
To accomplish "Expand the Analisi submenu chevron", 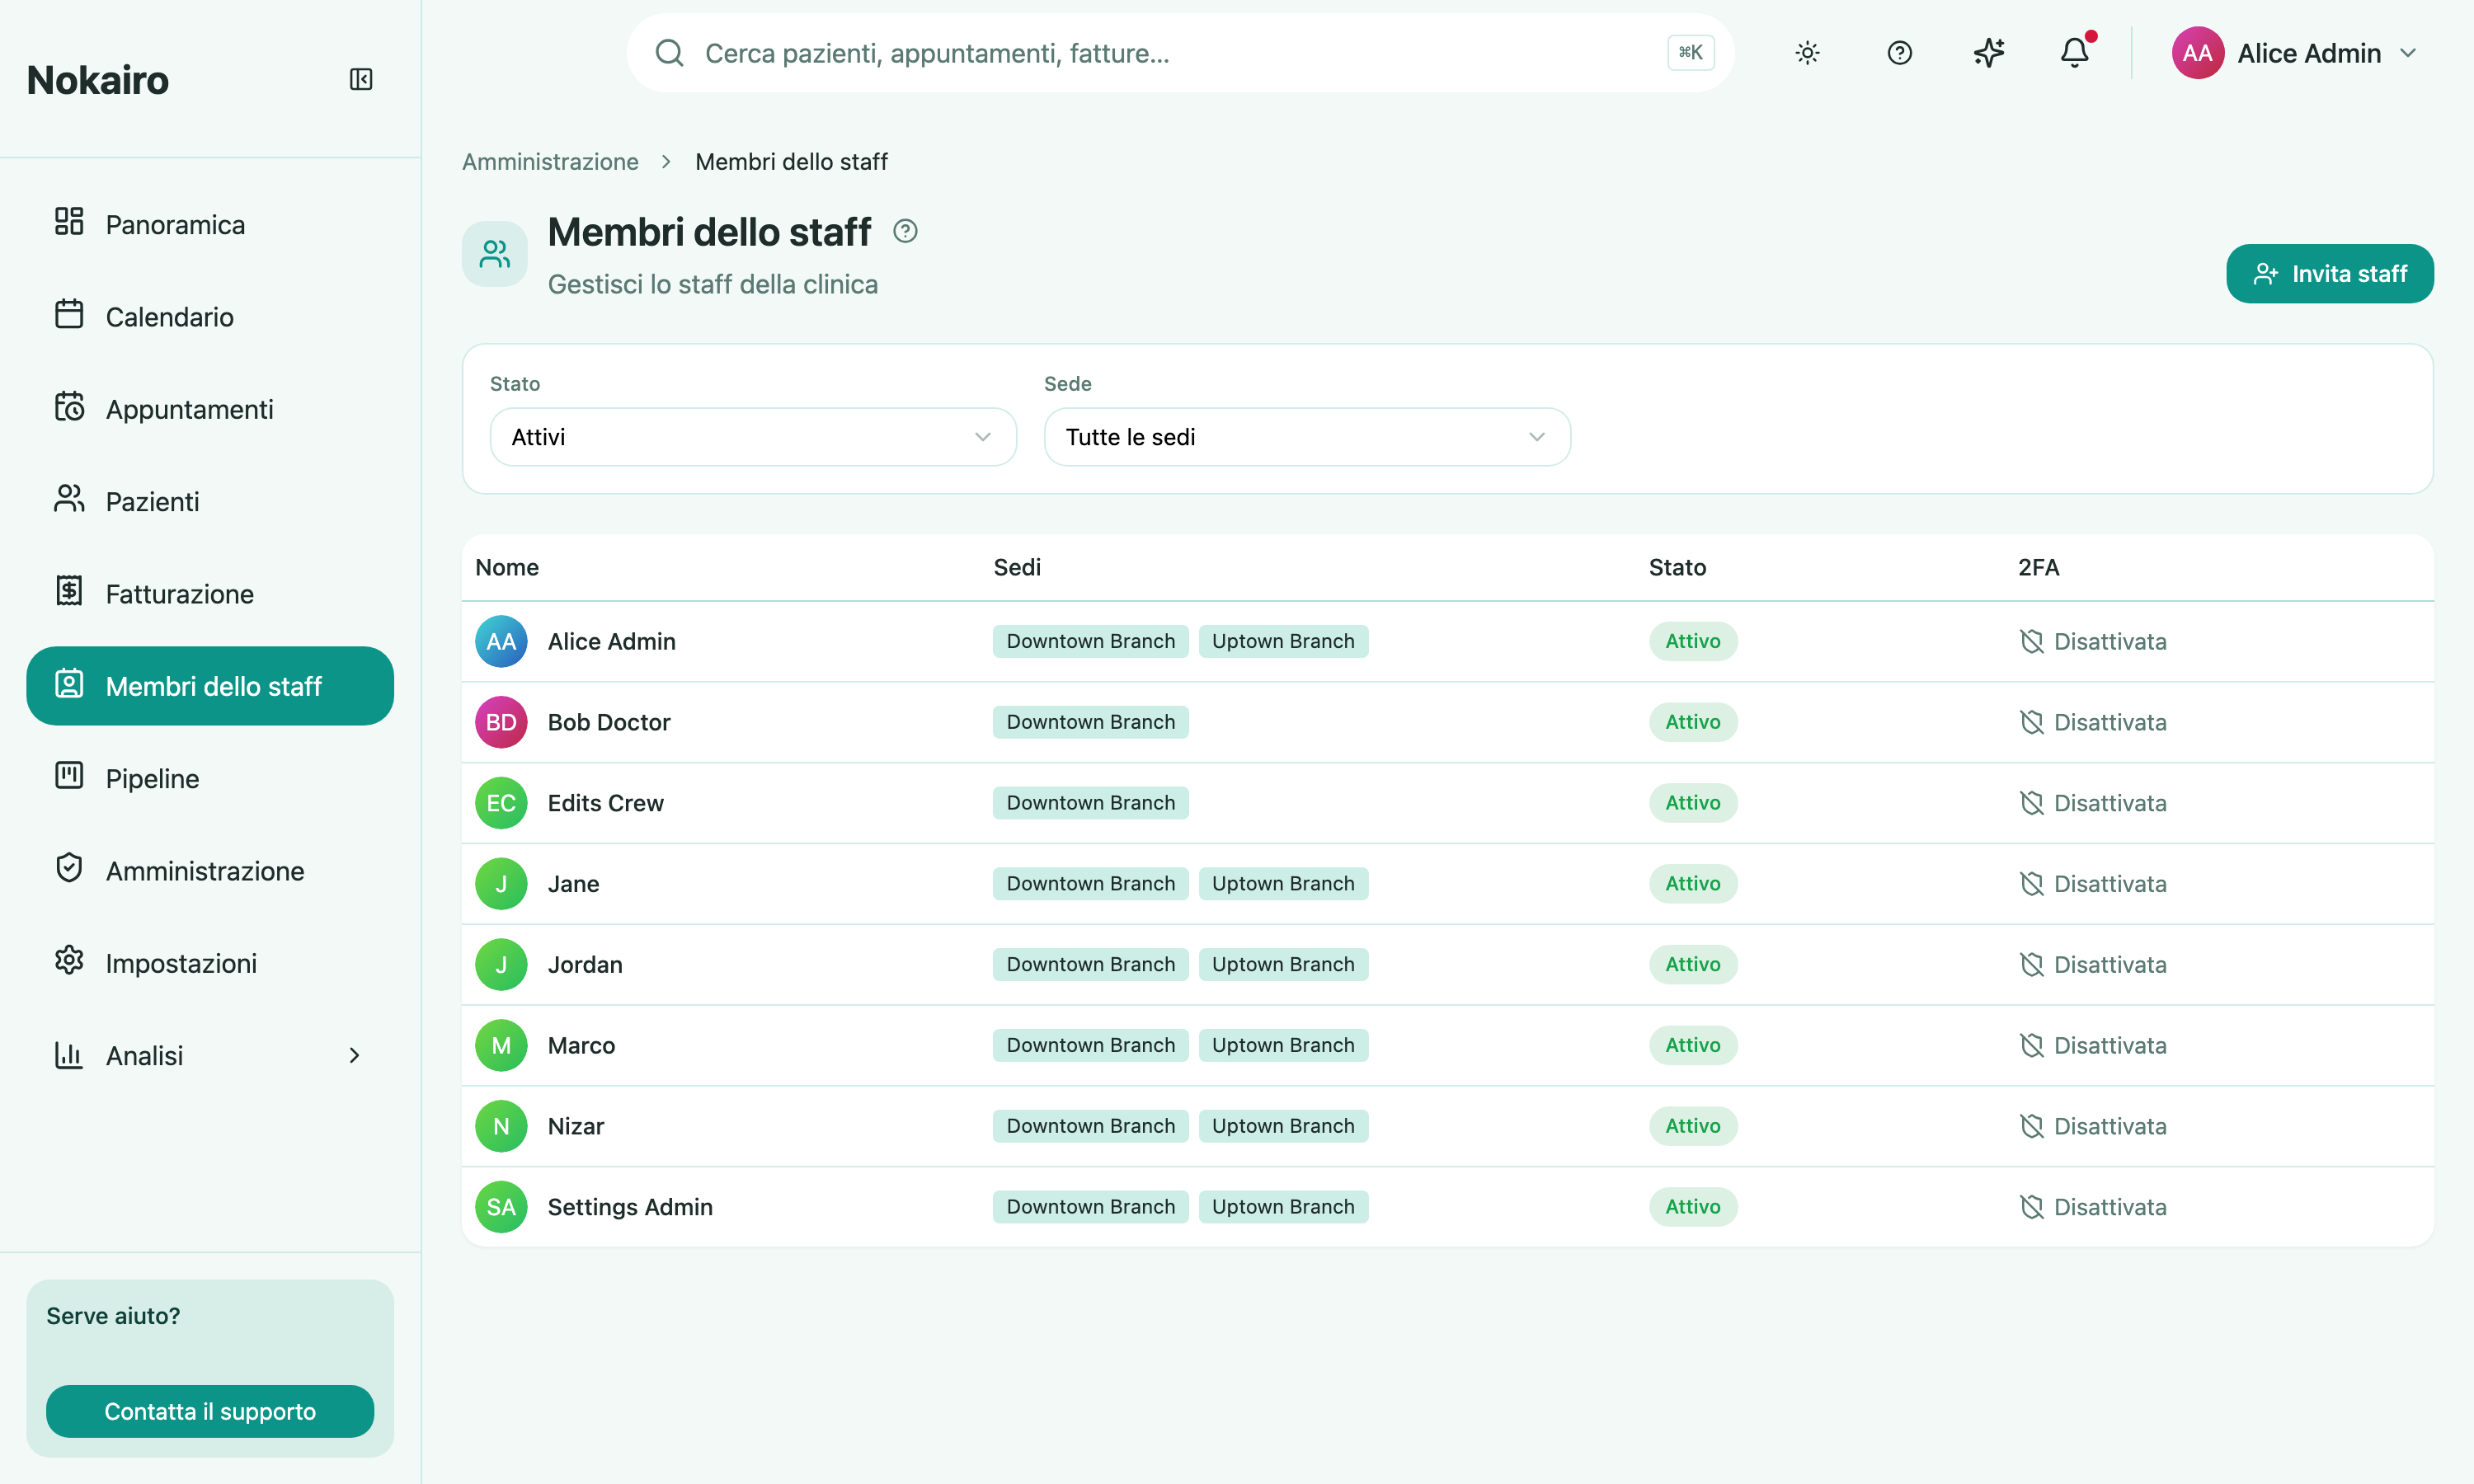I will 354,1055.
